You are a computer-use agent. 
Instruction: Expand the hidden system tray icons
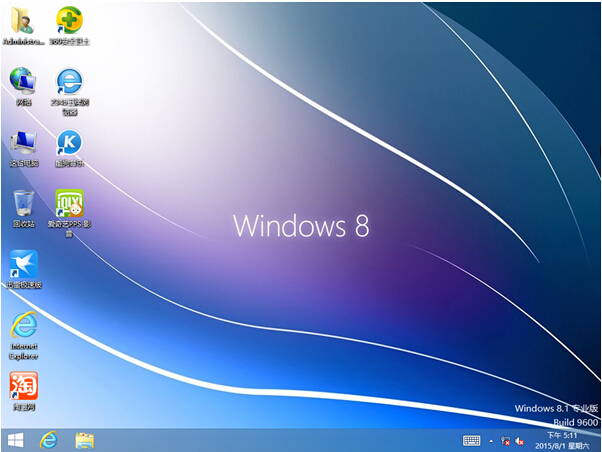point(491,440)
